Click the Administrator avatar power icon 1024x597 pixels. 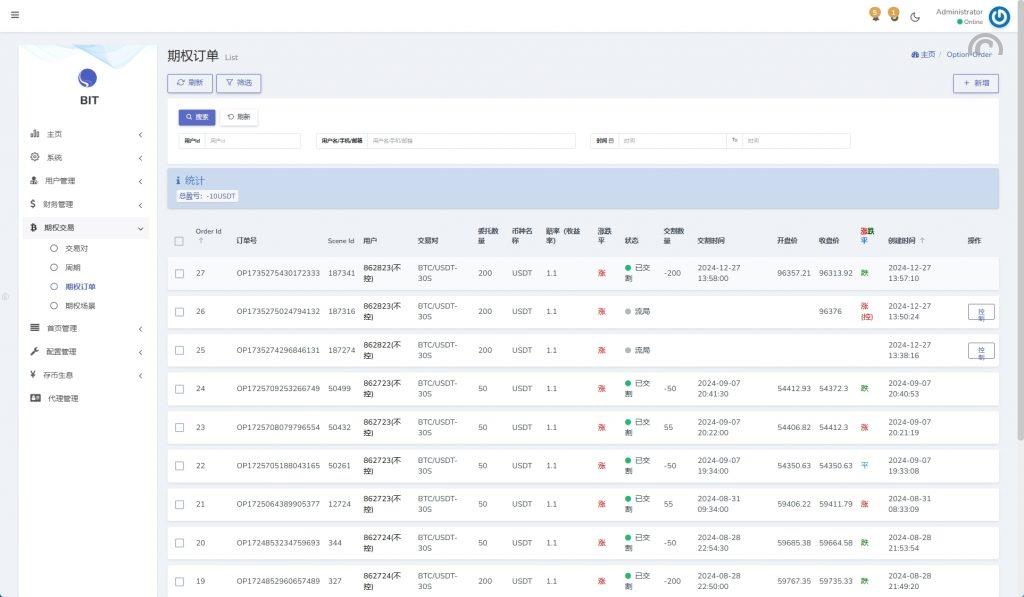[x=999, y=16]
